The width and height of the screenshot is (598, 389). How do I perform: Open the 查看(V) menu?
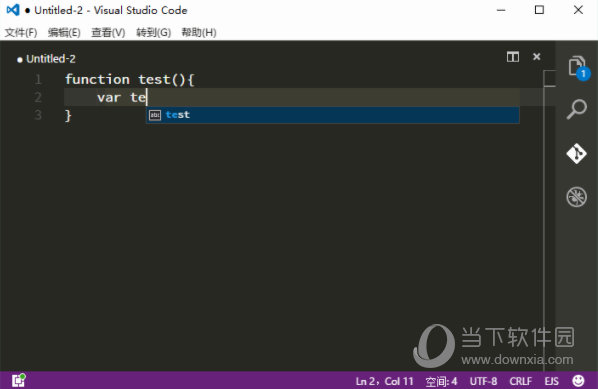[x=108, y=32]
